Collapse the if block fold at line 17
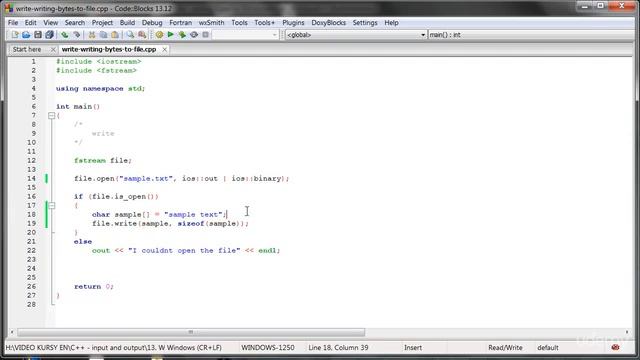The height and width of the screenshot is (360, 640). pyautogui.click(x=51, y=205)
